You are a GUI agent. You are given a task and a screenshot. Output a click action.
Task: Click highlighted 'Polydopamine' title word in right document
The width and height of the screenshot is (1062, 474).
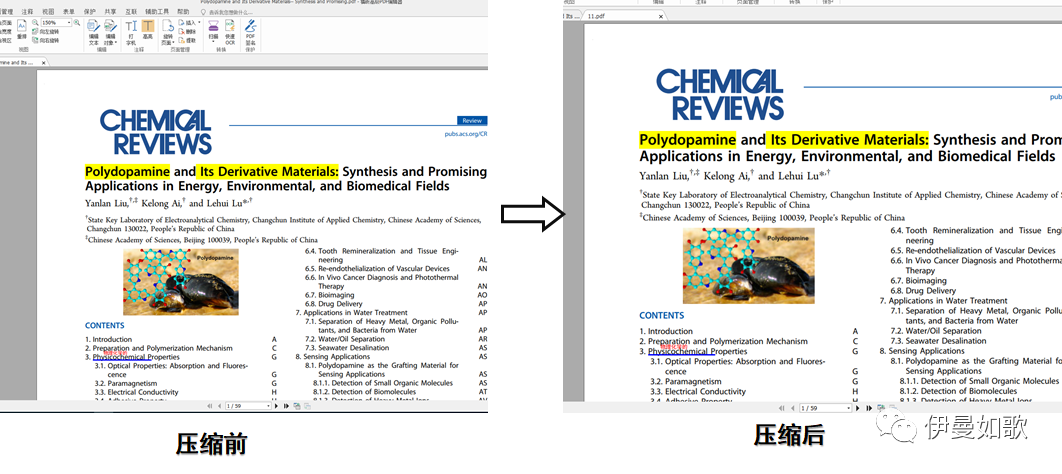pos(687,140)
